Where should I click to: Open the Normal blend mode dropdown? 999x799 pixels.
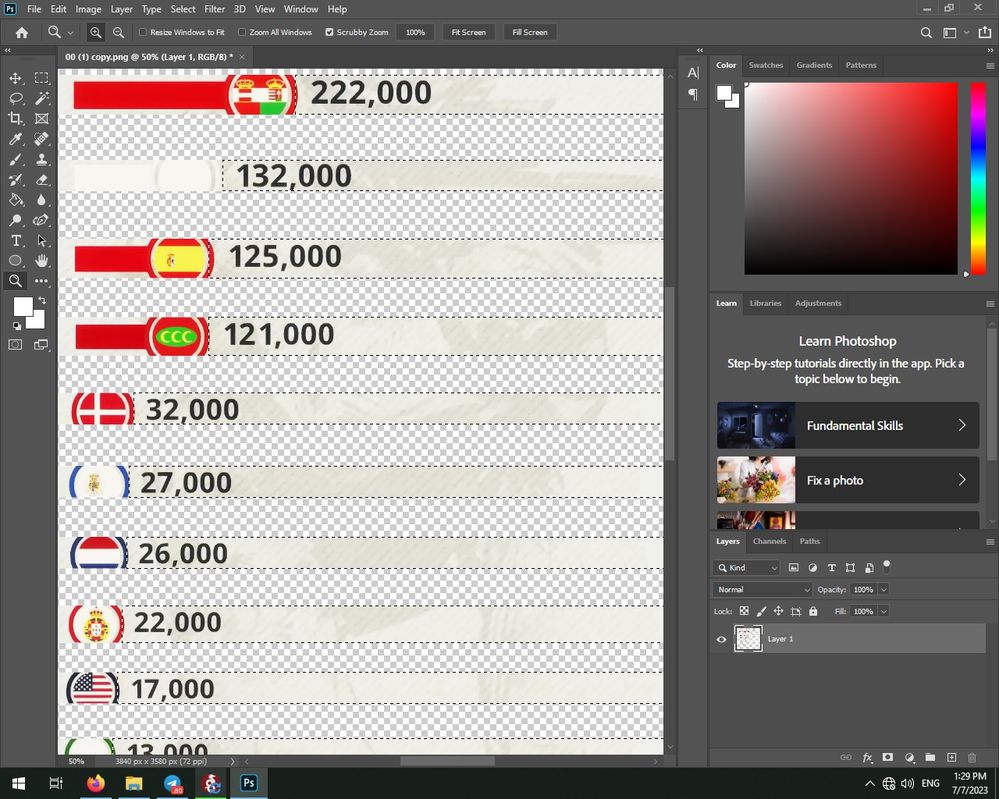(762, 589)
